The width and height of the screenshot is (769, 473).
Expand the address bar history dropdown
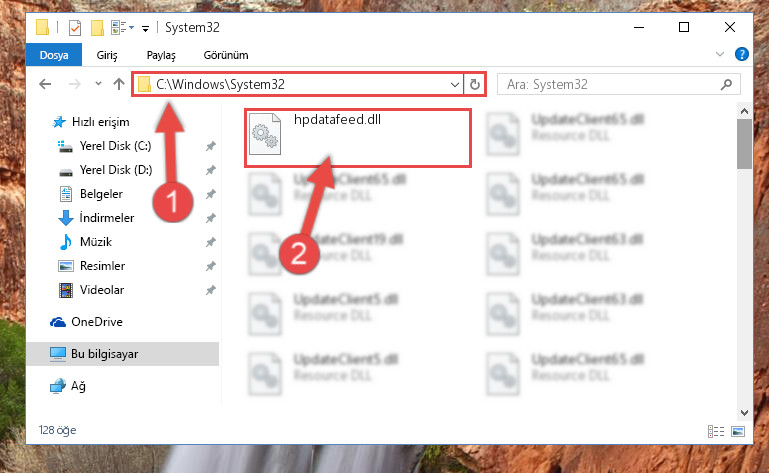click(455, 84)
